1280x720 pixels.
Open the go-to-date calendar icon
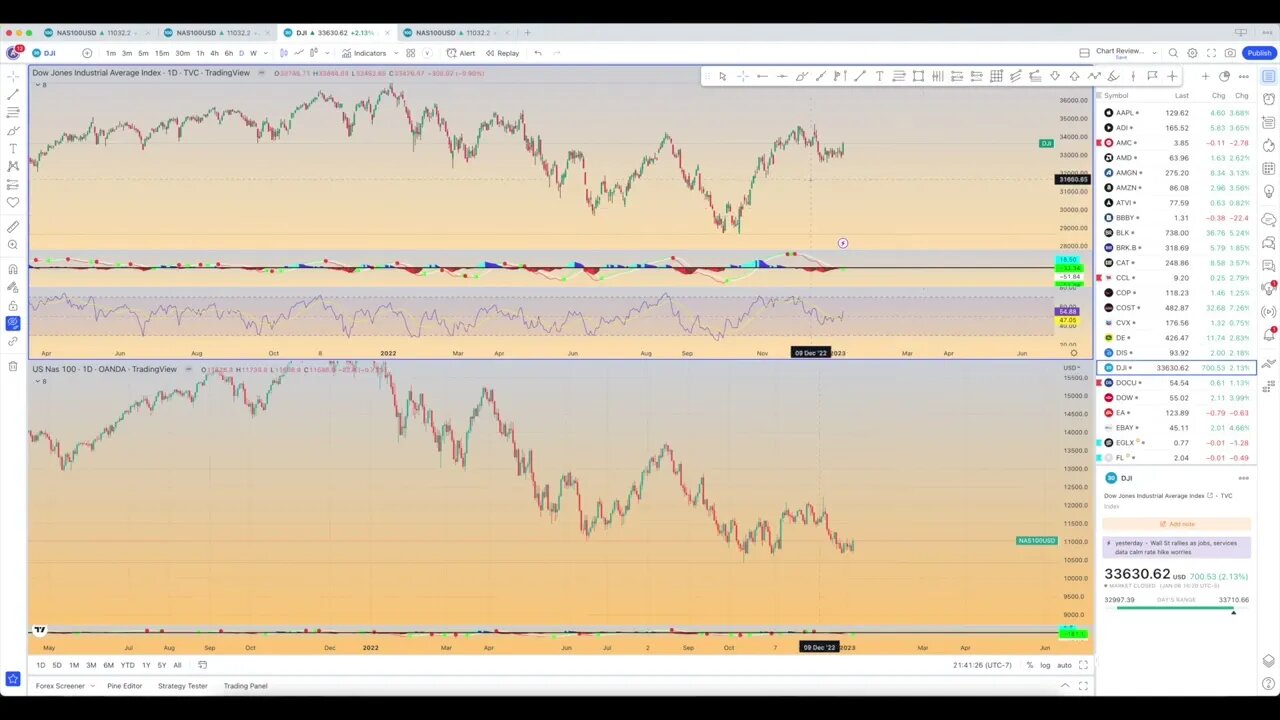(x=202, y=665)
